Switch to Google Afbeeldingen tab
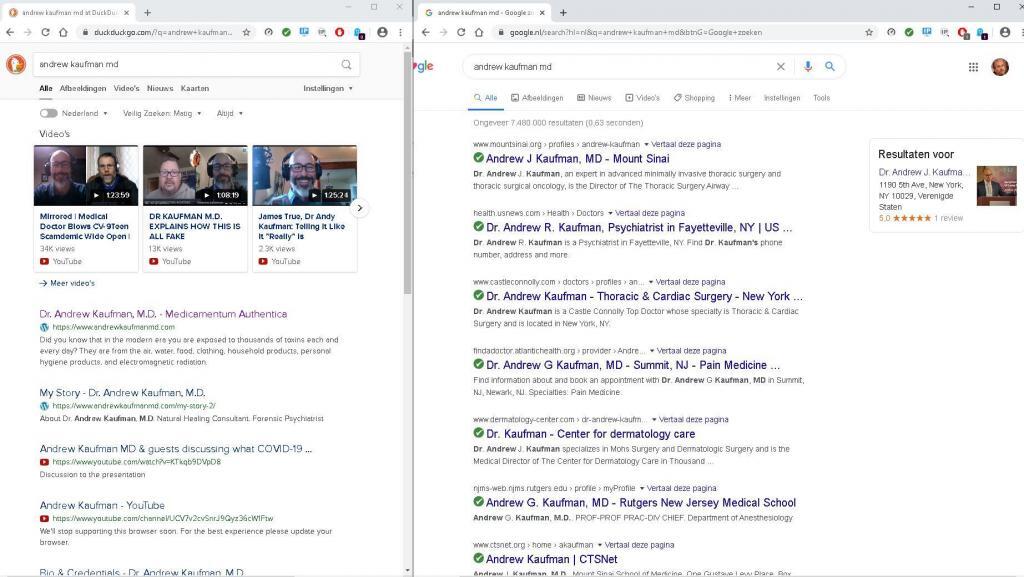 coord(537,98)
